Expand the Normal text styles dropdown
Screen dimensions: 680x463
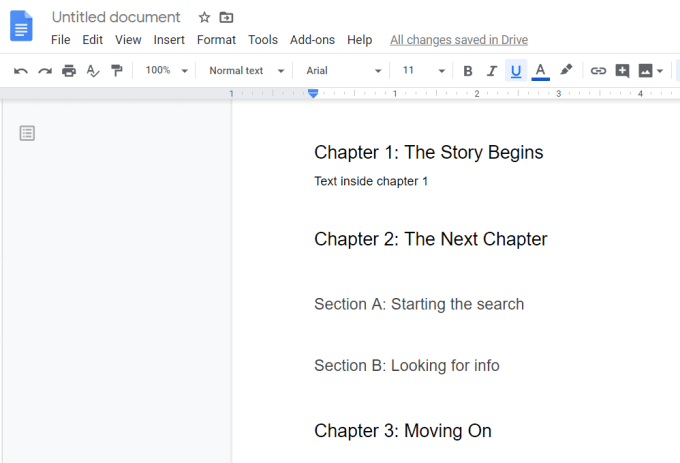click(246, 71)
